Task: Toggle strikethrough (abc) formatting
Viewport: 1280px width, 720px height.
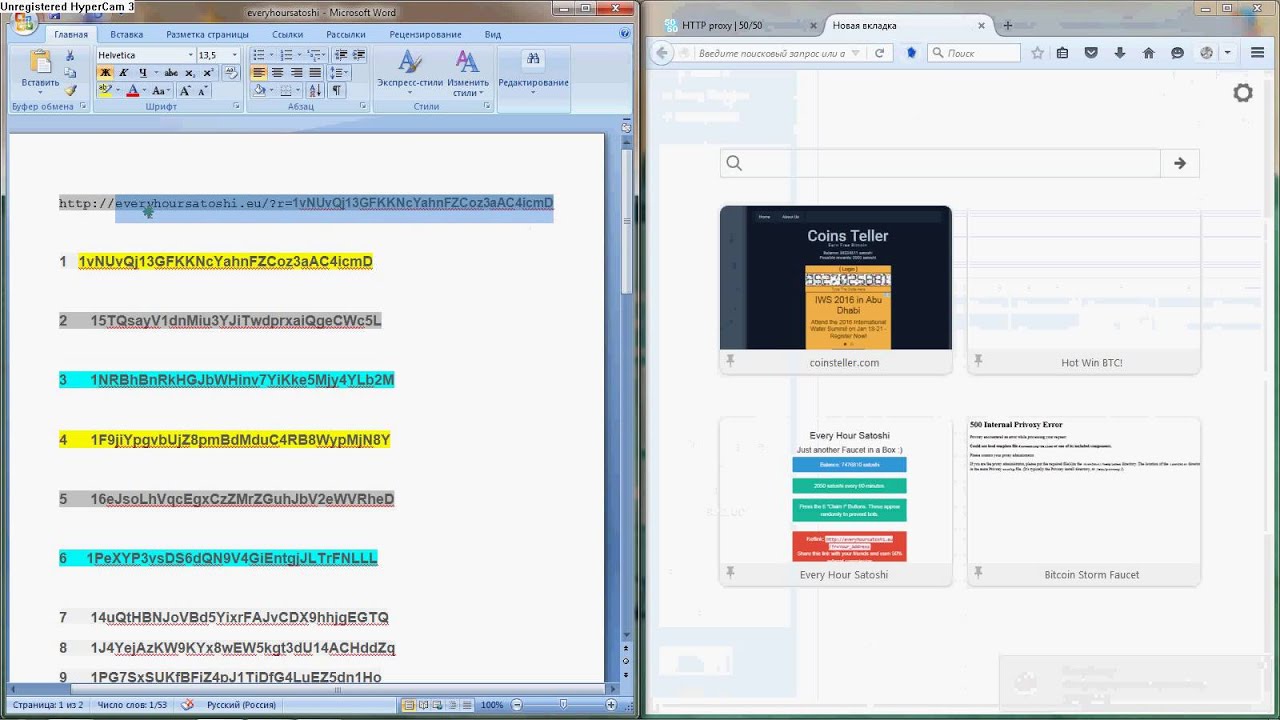Action: click(x=170, y=73)
